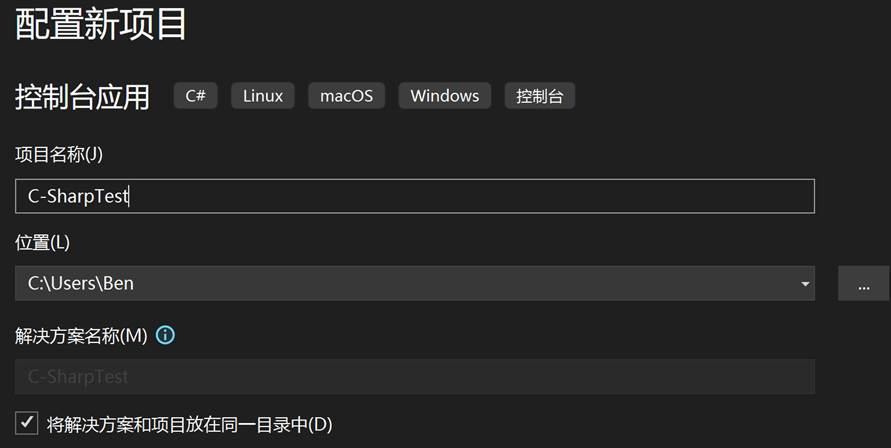Click the Windows platform tag
Image resolution: width=891 pixels, height=448 pixels.
tap(444, 96)
